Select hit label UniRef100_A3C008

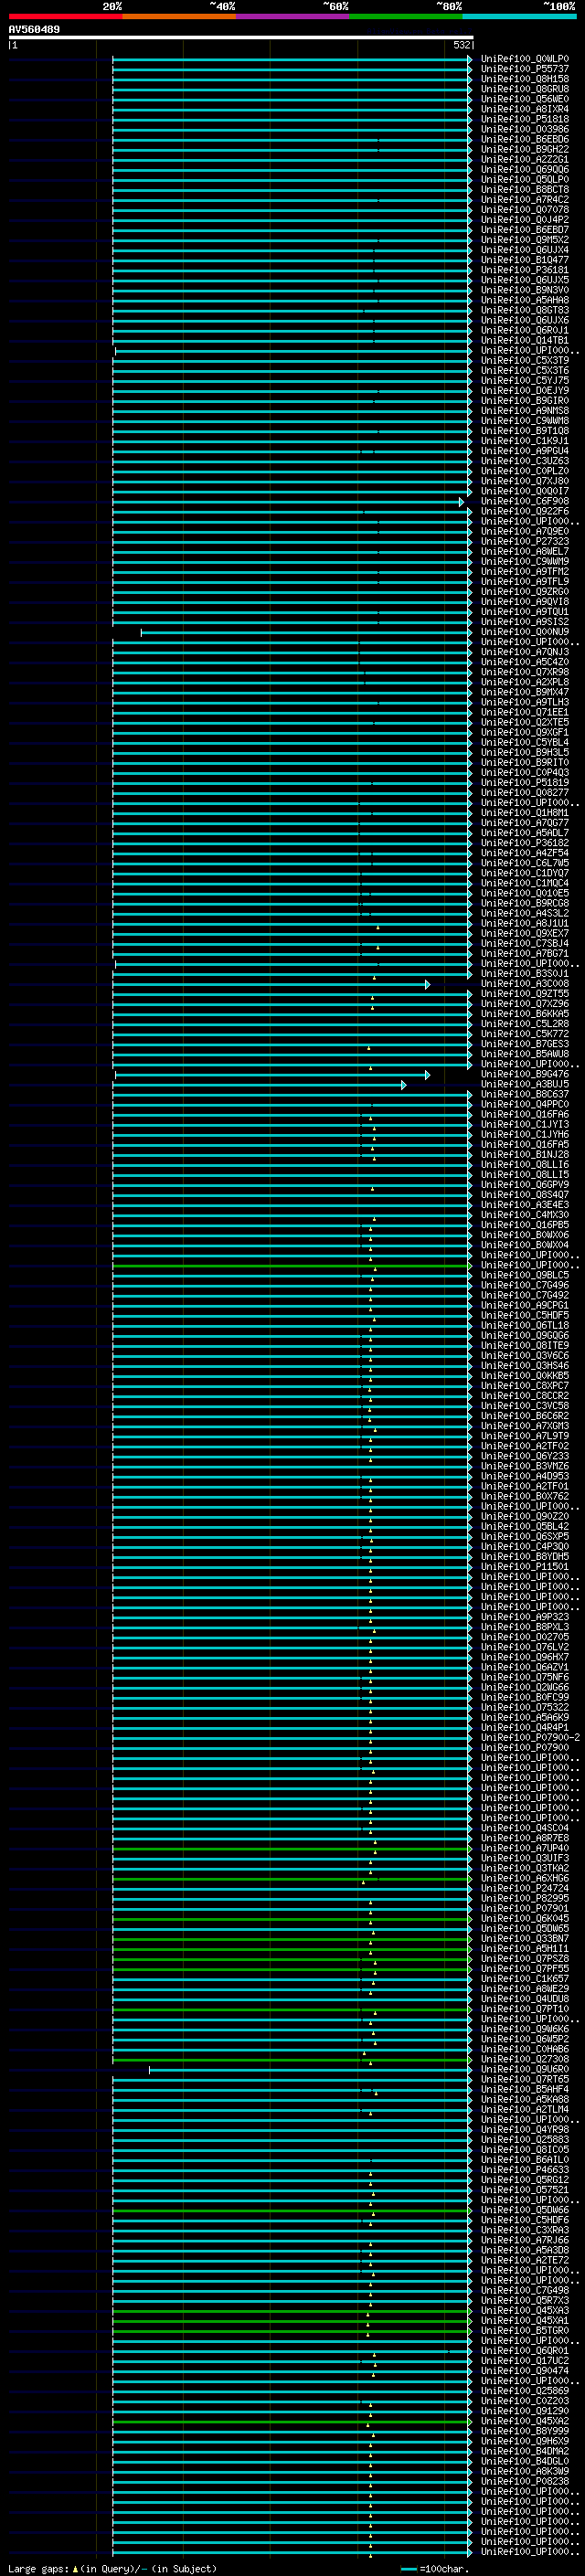(524, 984)
